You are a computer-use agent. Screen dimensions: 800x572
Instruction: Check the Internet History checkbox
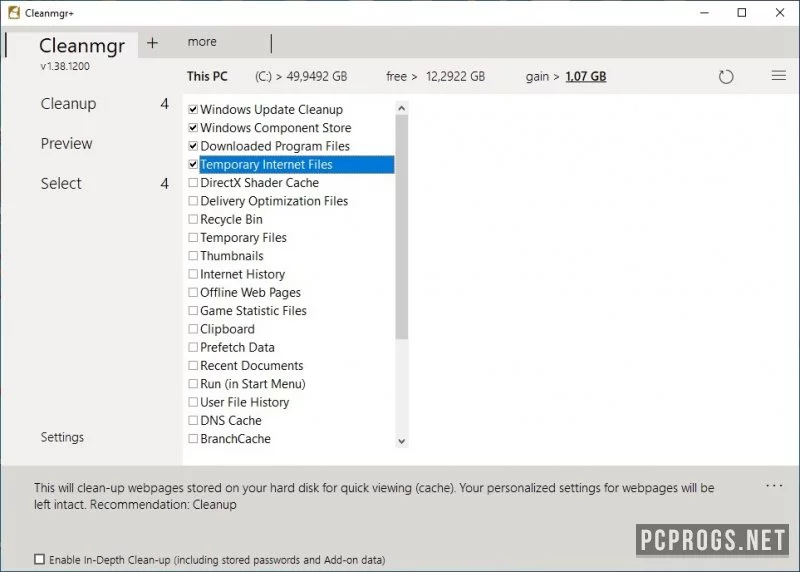point(193,274)
